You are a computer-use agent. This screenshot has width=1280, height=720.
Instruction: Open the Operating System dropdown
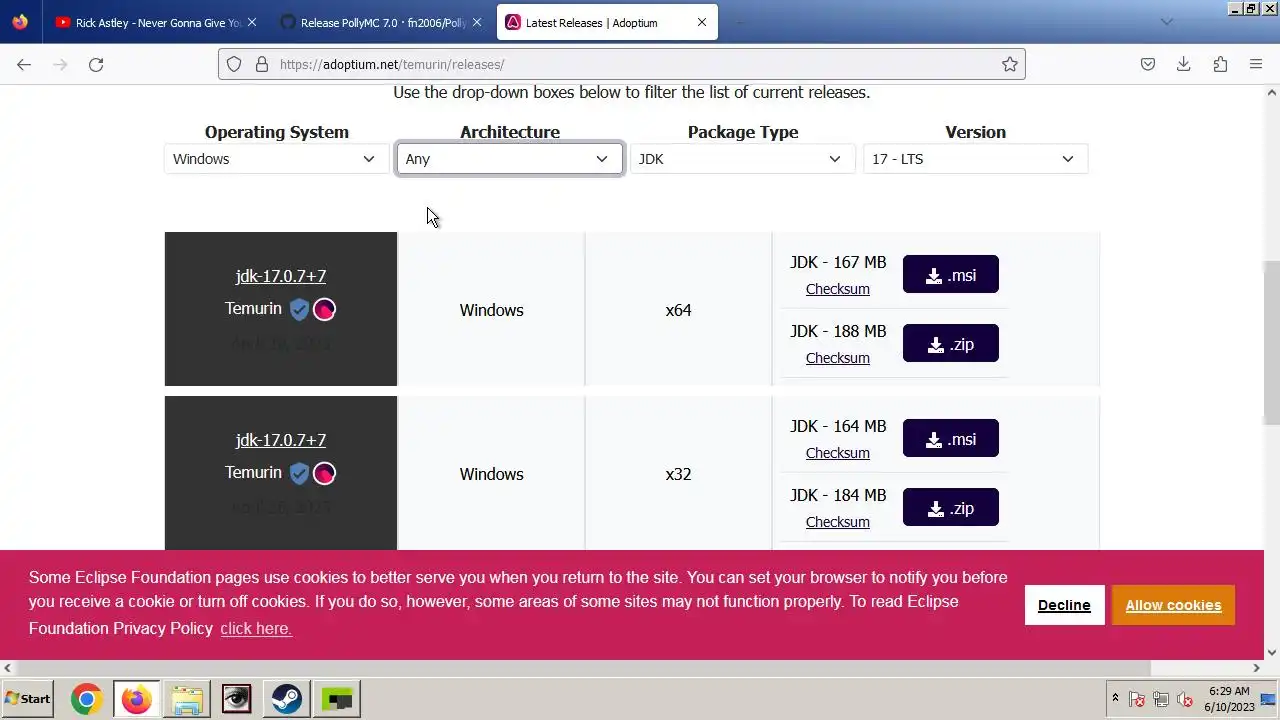pyautogui.click(x=277, y=159)
